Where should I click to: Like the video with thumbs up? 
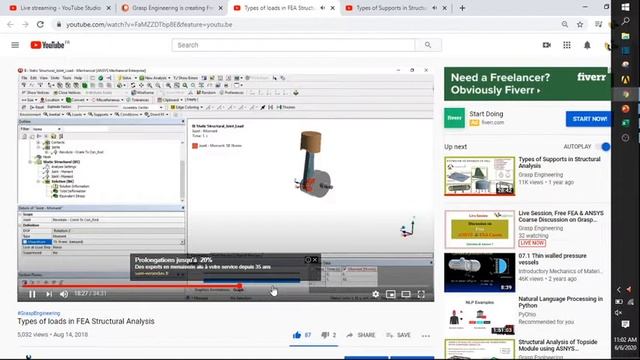(297, 335)
